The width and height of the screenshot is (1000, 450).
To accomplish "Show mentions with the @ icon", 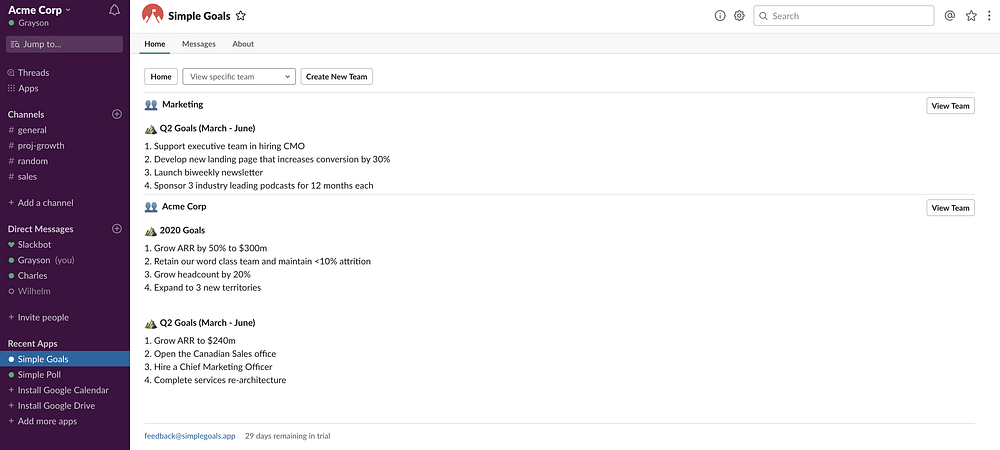I will pyautogui.click(x=950, y=16).
